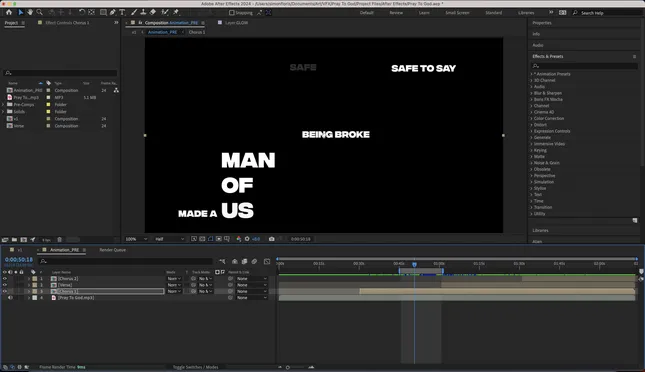The width and height of the screenshot is (645, 372).
Task: Toggle mask and shape path visibility
Action: [210, 239]
